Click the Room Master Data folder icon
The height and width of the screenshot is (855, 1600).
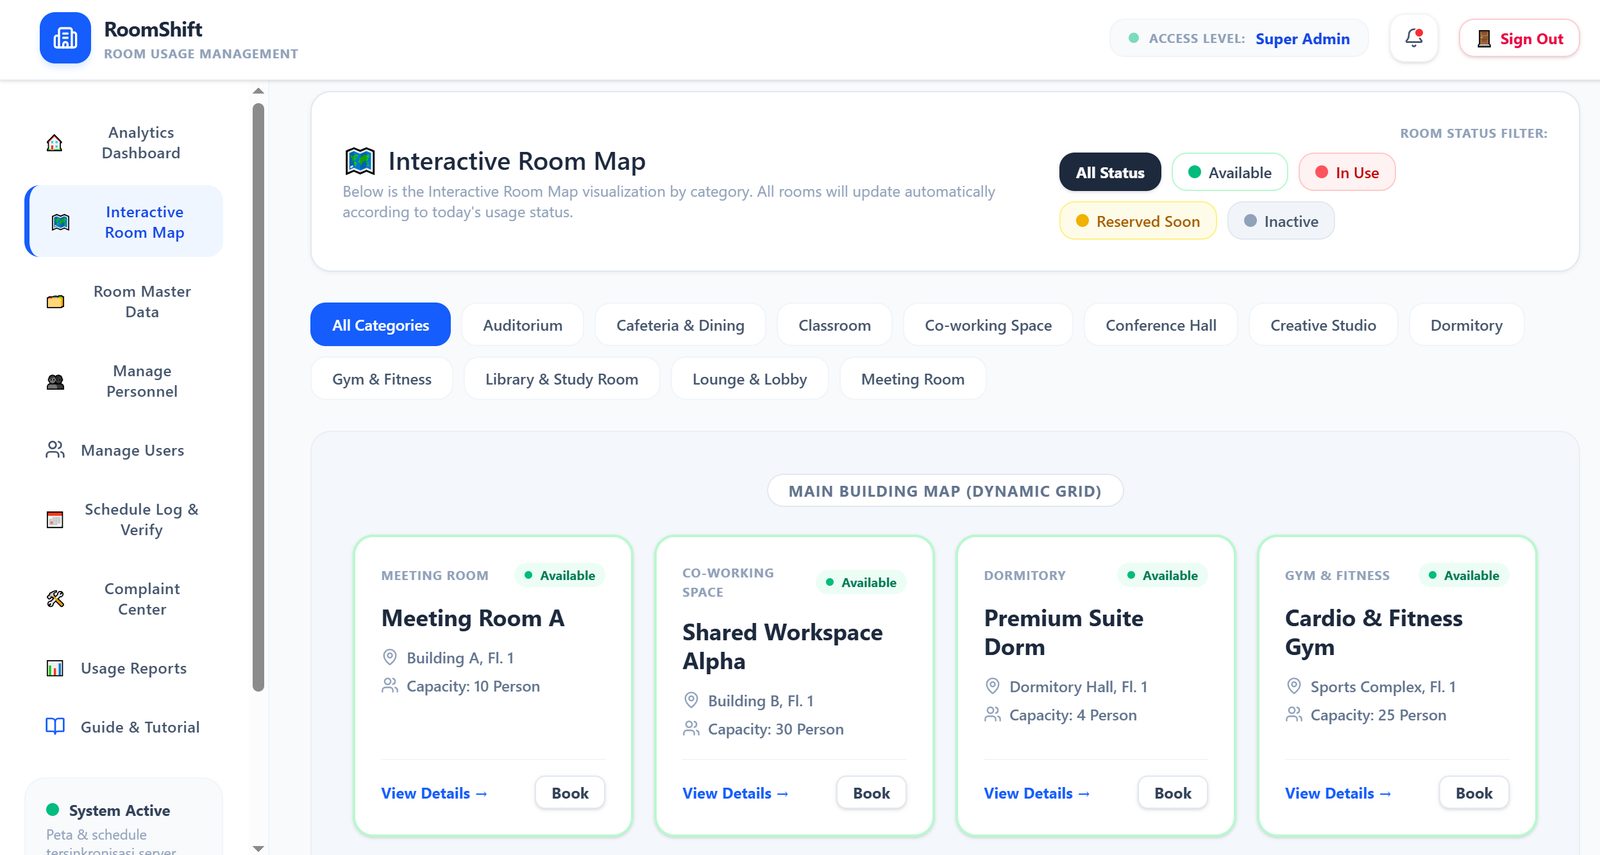[55, 302]
